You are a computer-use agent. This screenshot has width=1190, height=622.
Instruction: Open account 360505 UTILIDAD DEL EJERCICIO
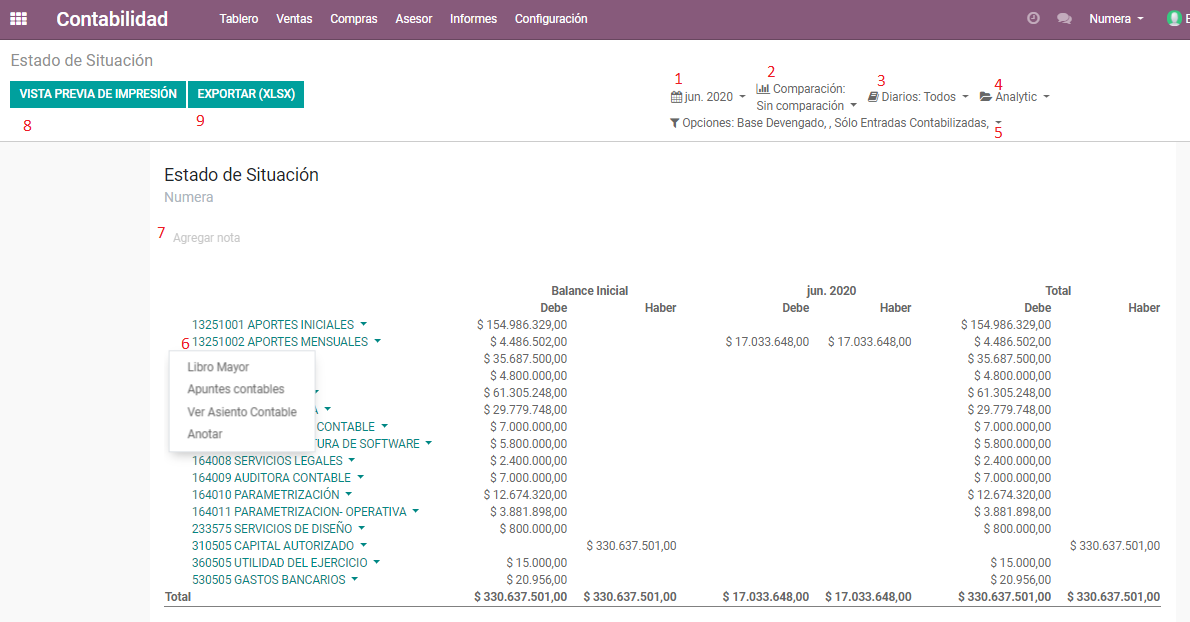click(280, 563)
